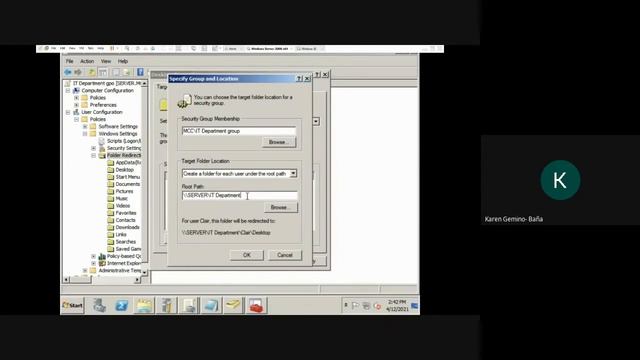Screen dimensions: 640x360
Task: Open the View menu
Action: click(x=106, y=61)
